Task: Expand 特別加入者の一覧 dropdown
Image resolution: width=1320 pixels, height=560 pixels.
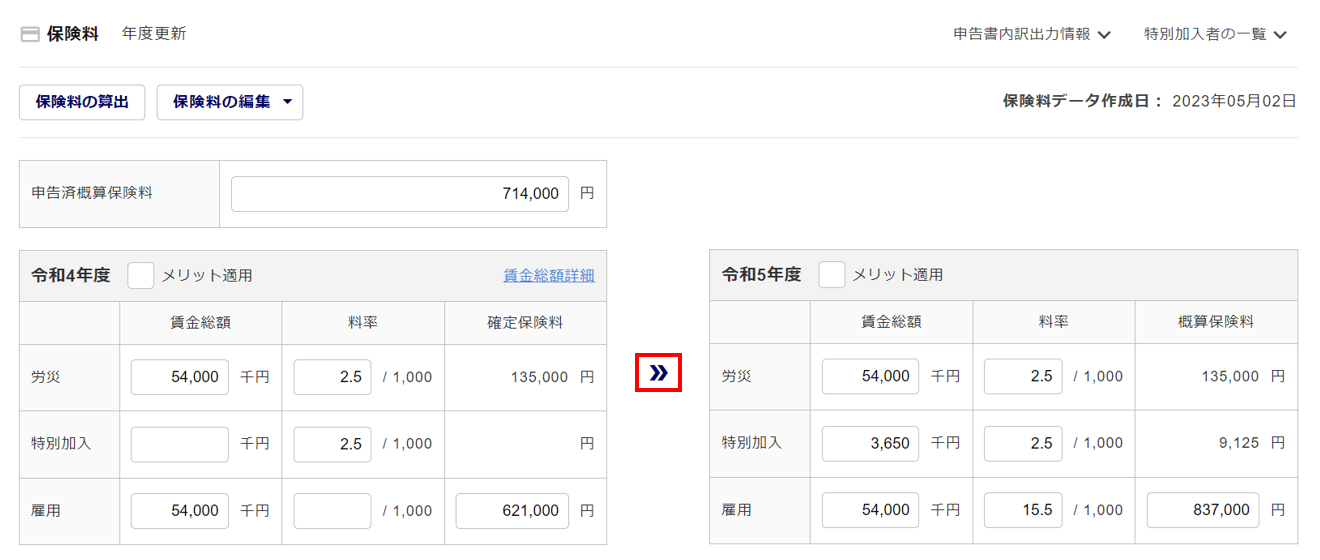Action: coord(1215,34)
